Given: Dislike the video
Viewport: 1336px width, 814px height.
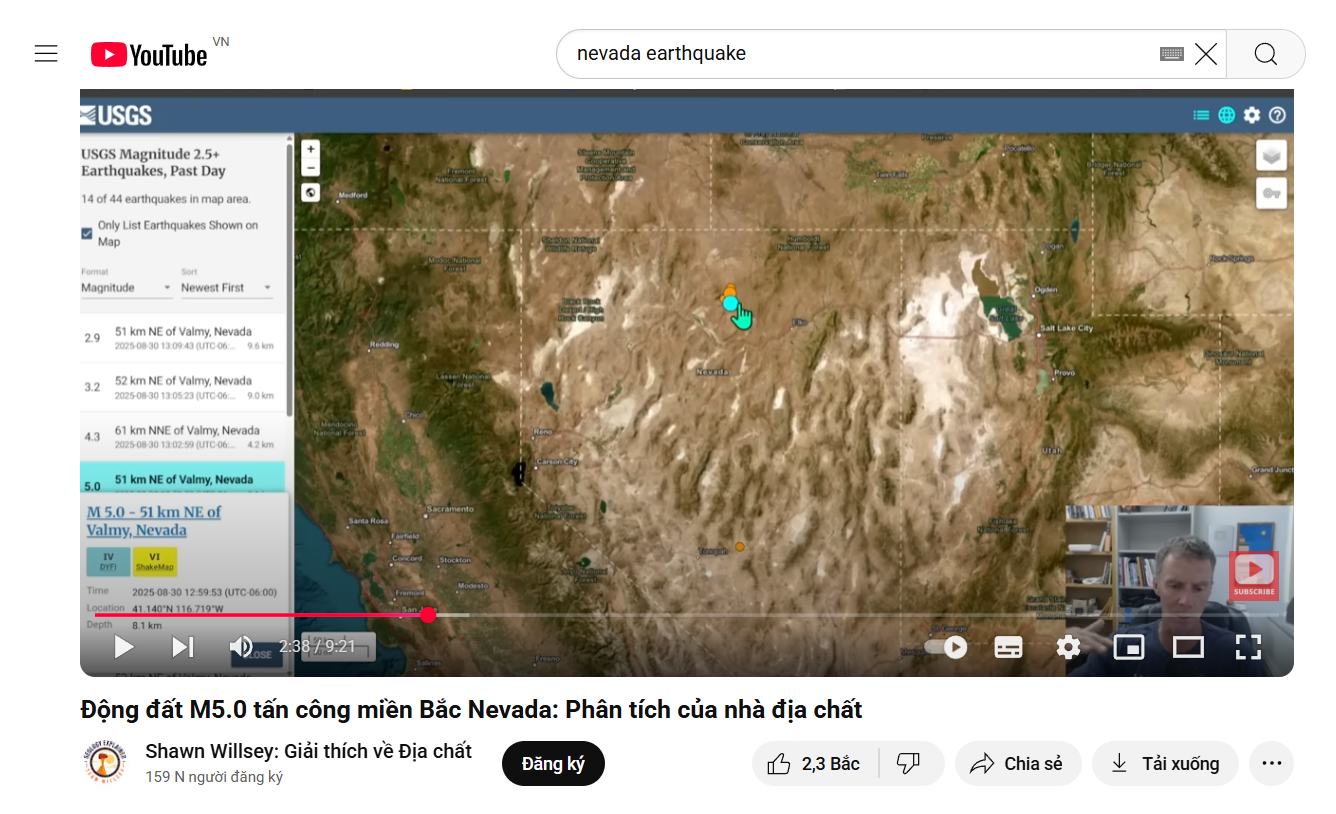Looking at the screenshot, I should point(908,764).
